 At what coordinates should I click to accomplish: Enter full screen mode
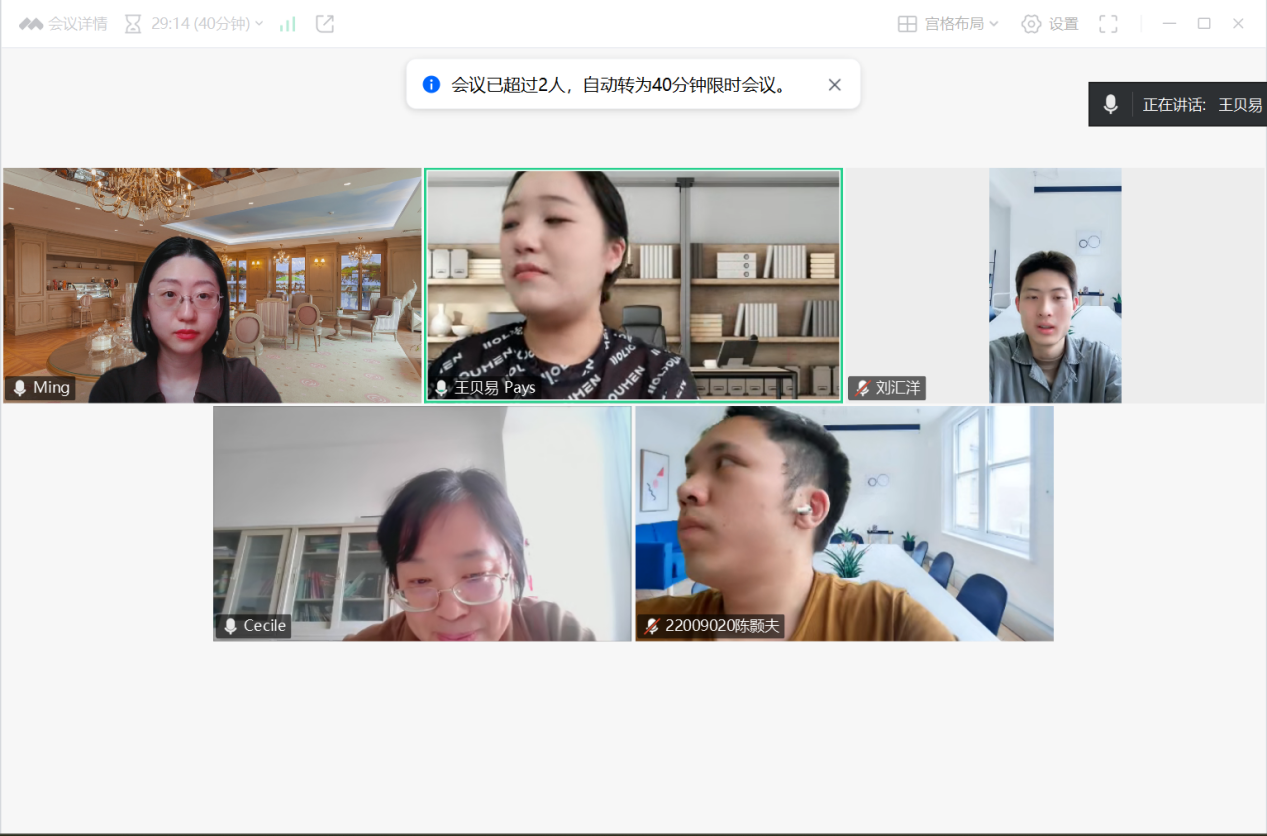[1108, 24]
